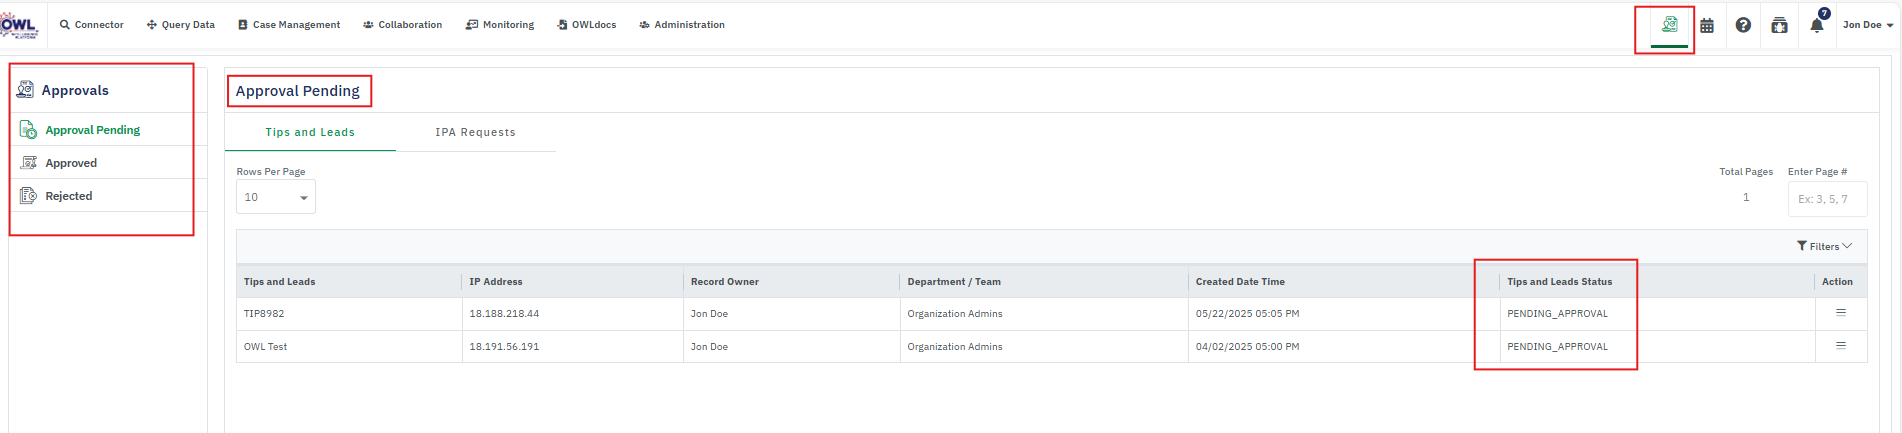This screenshot has height=433, width=1902.
Task: Click the Enter Page # field
Action: coord(1826,199)
